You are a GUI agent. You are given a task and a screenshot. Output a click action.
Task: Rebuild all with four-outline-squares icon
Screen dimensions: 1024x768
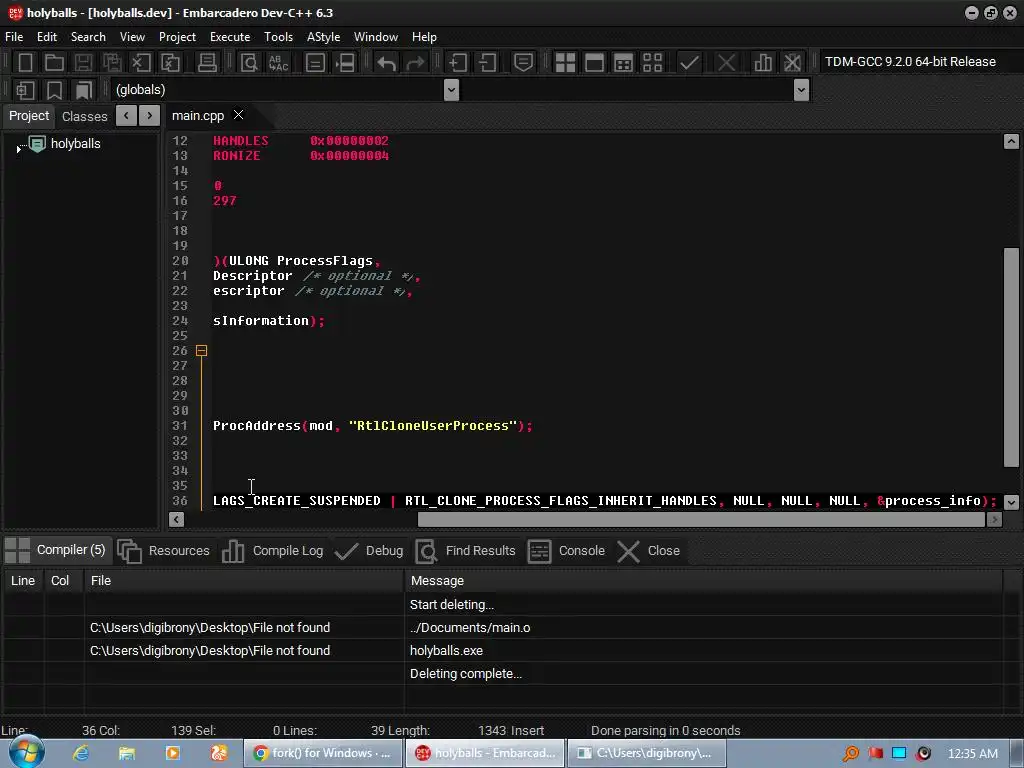[652, 63]
